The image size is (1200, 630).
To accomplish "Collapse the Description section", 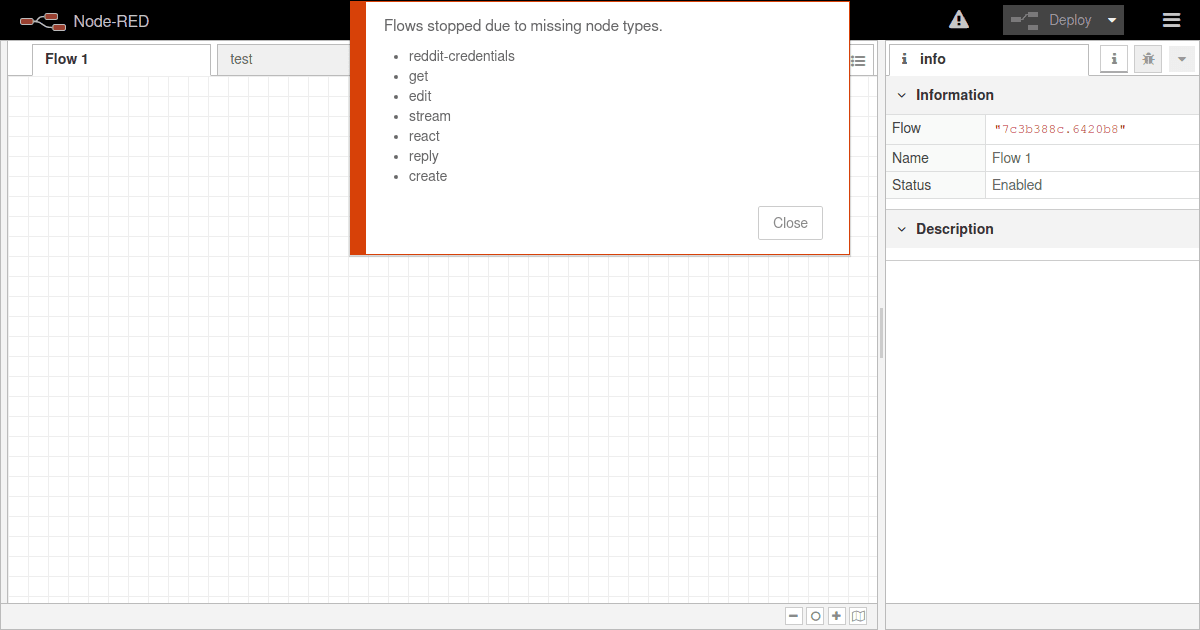I will (902, 229).
